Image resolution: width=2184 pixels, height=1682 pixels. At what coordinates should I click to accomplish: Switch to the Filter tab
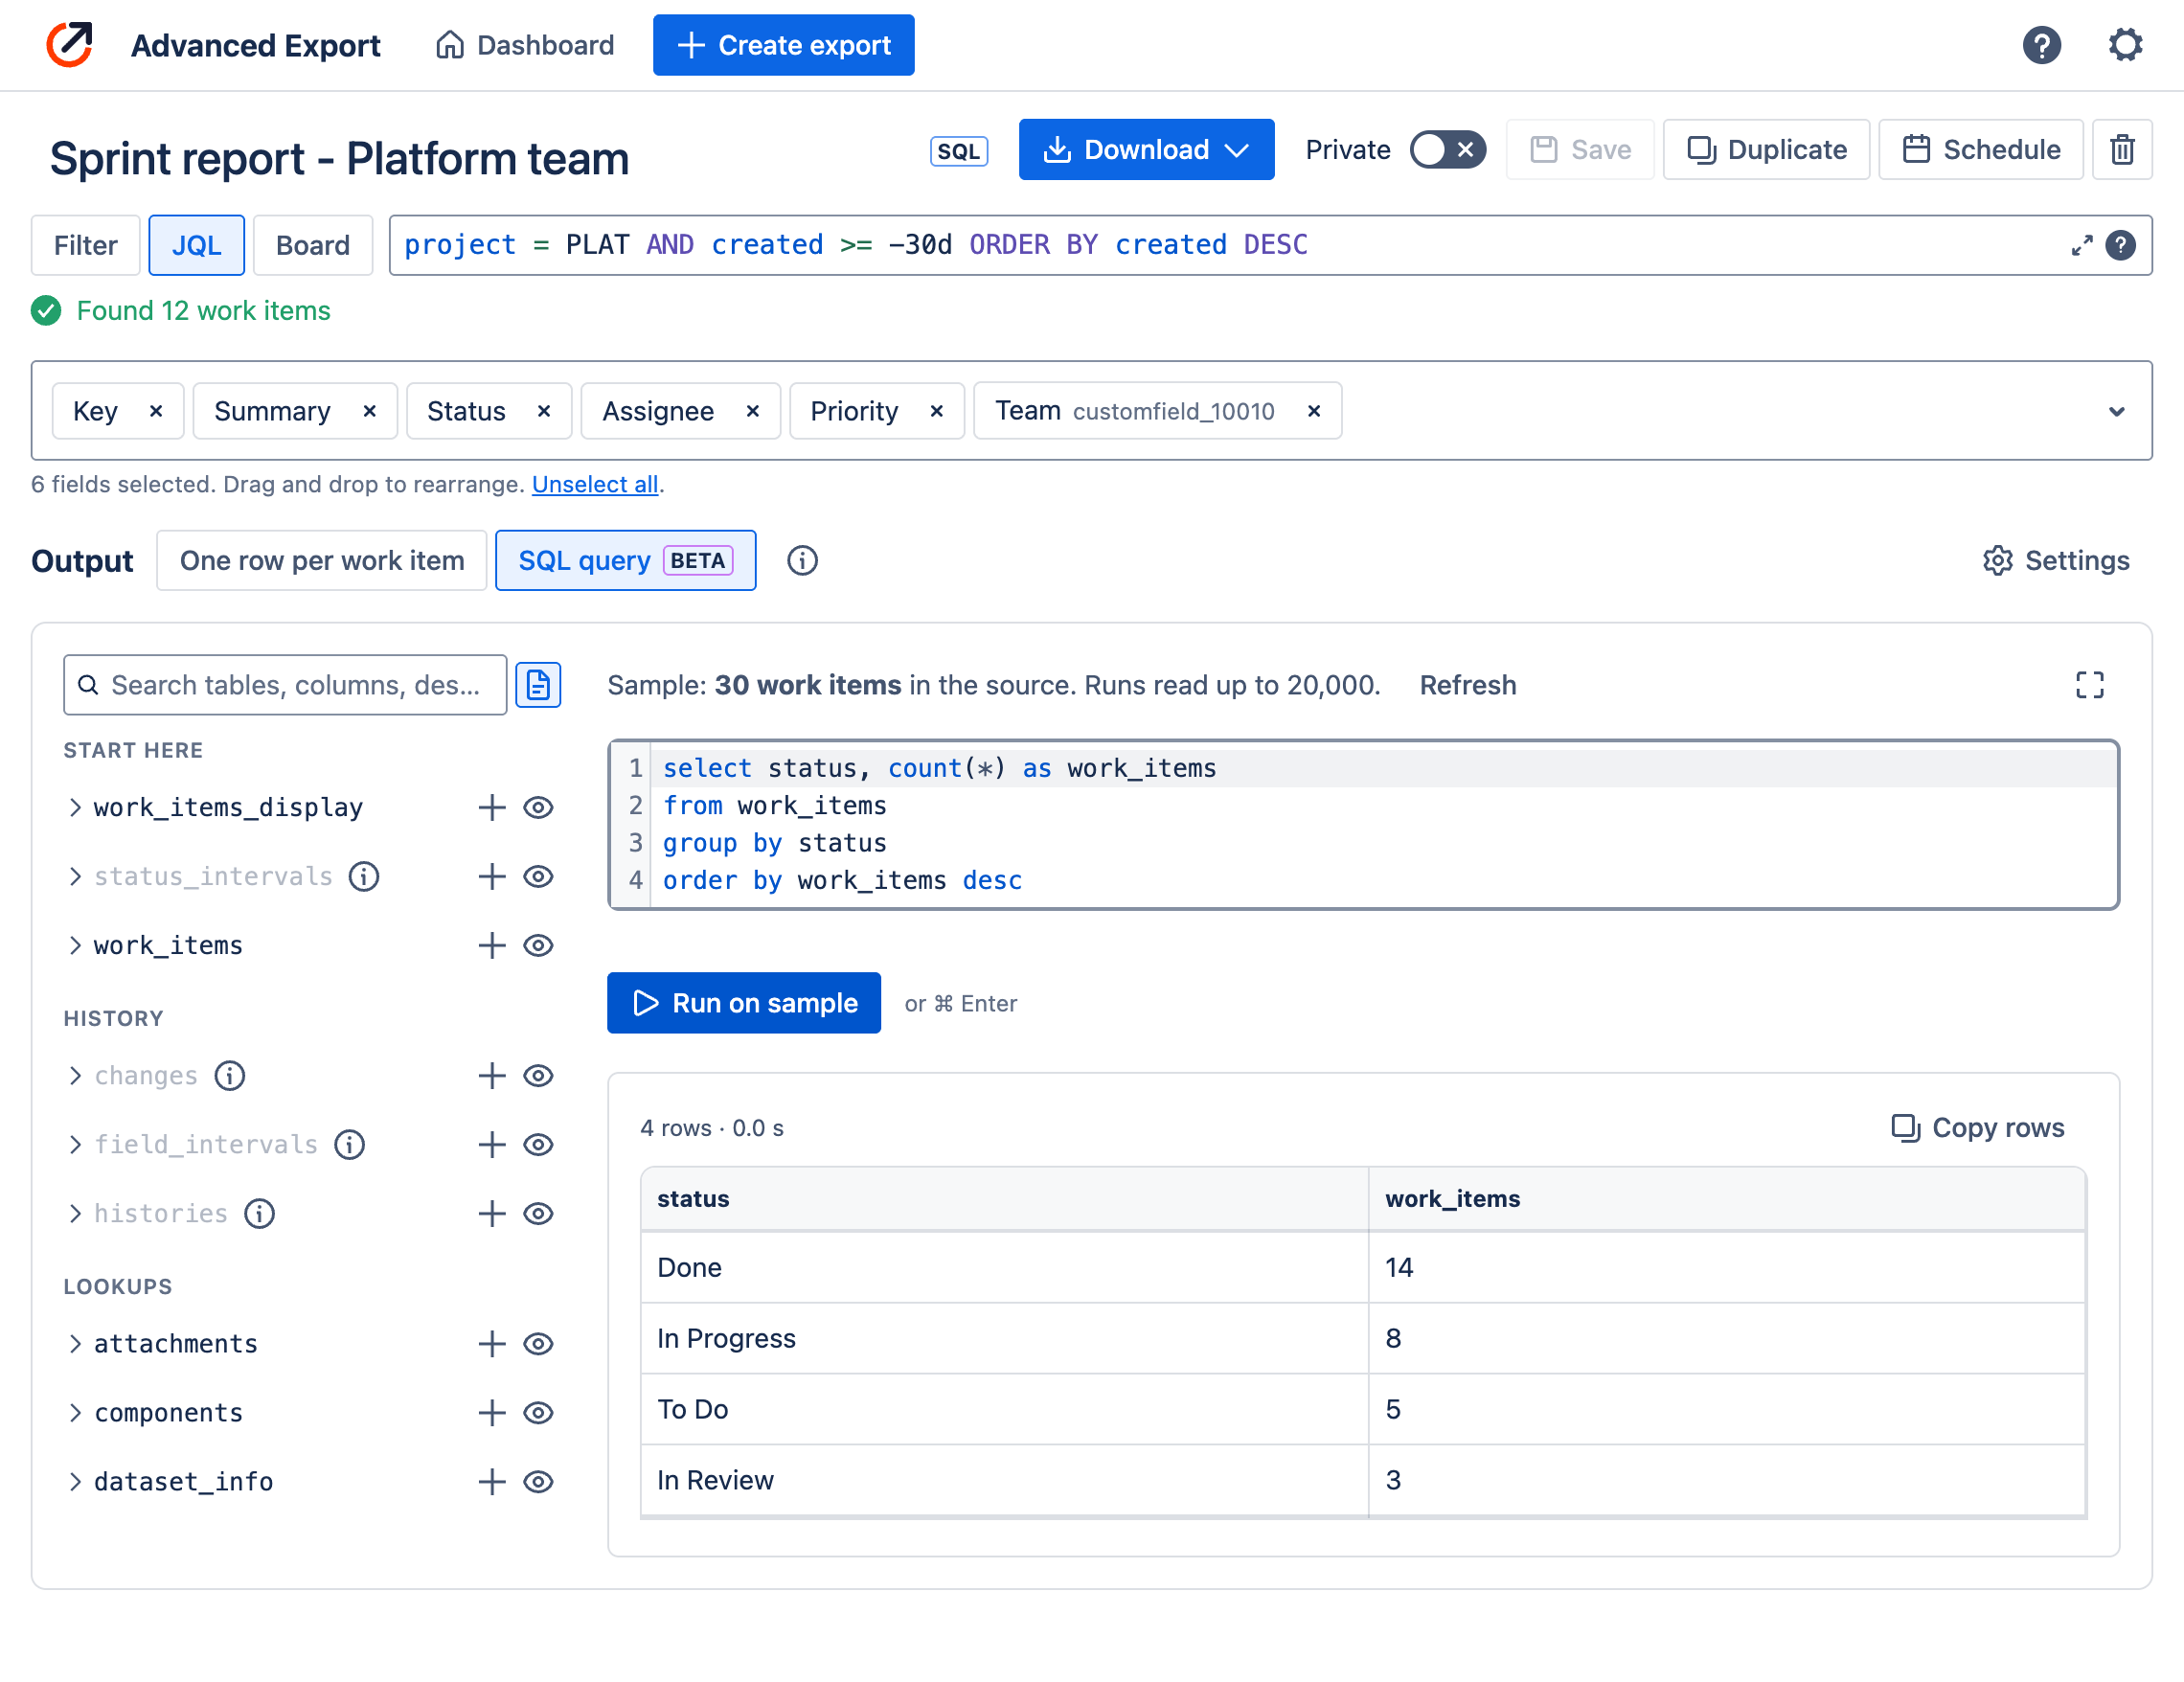coord(85,246)
